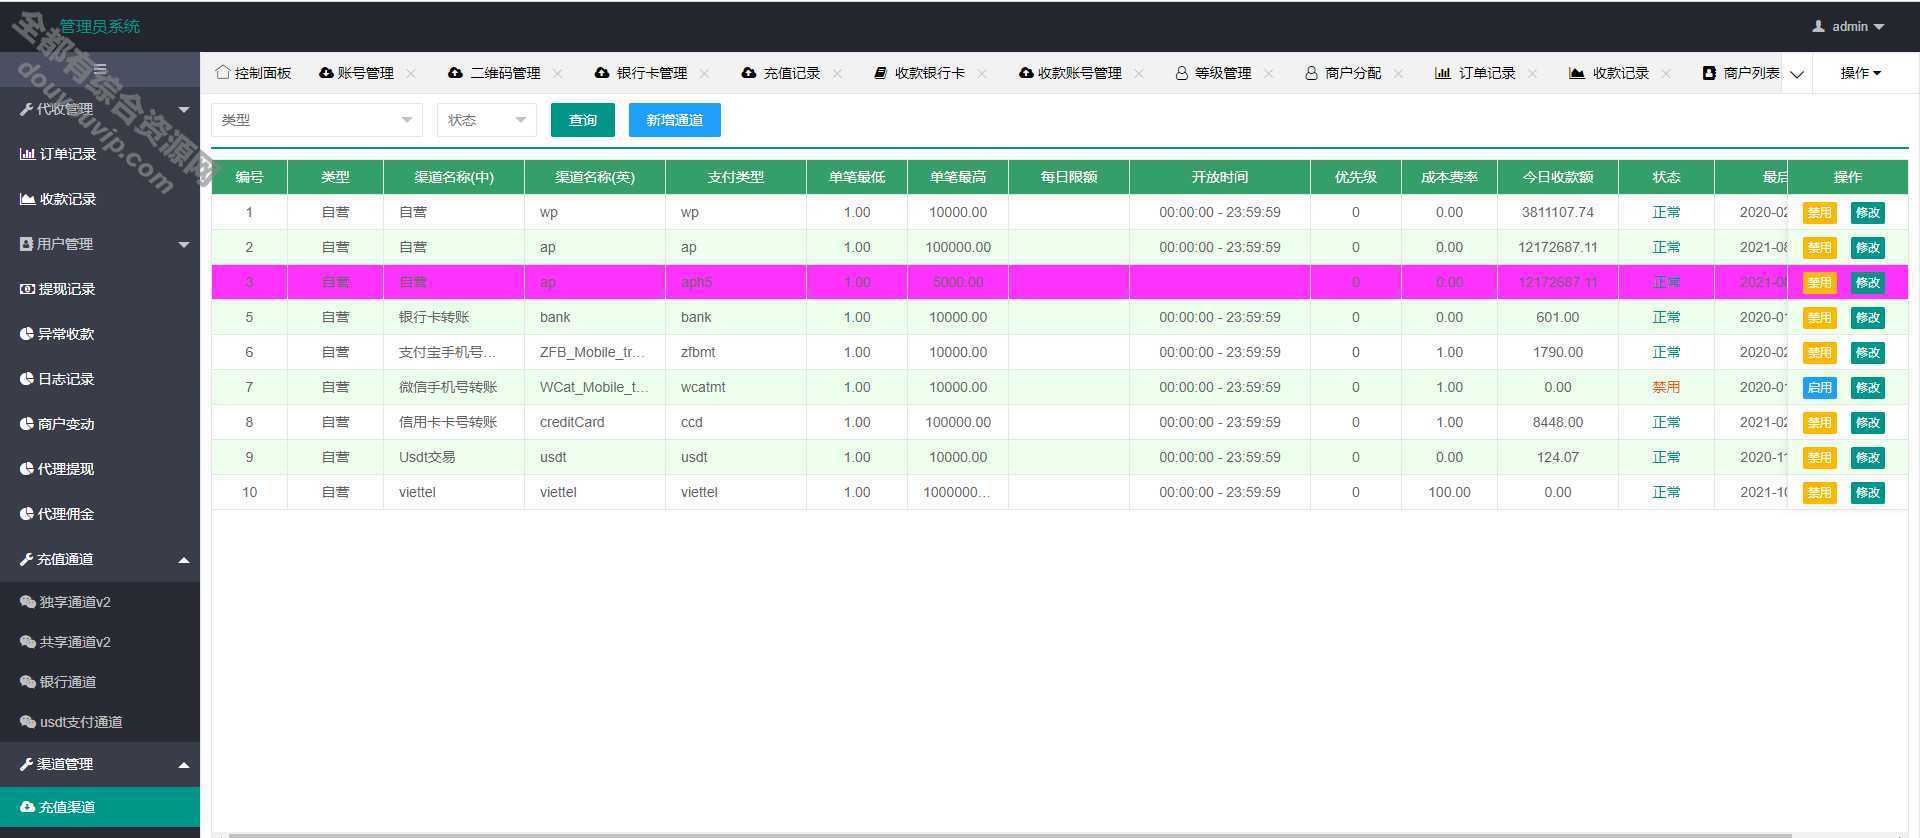The image size is (1920, 838).
Task: Click 修改 for the viettel row
Action: point(1868,493)
